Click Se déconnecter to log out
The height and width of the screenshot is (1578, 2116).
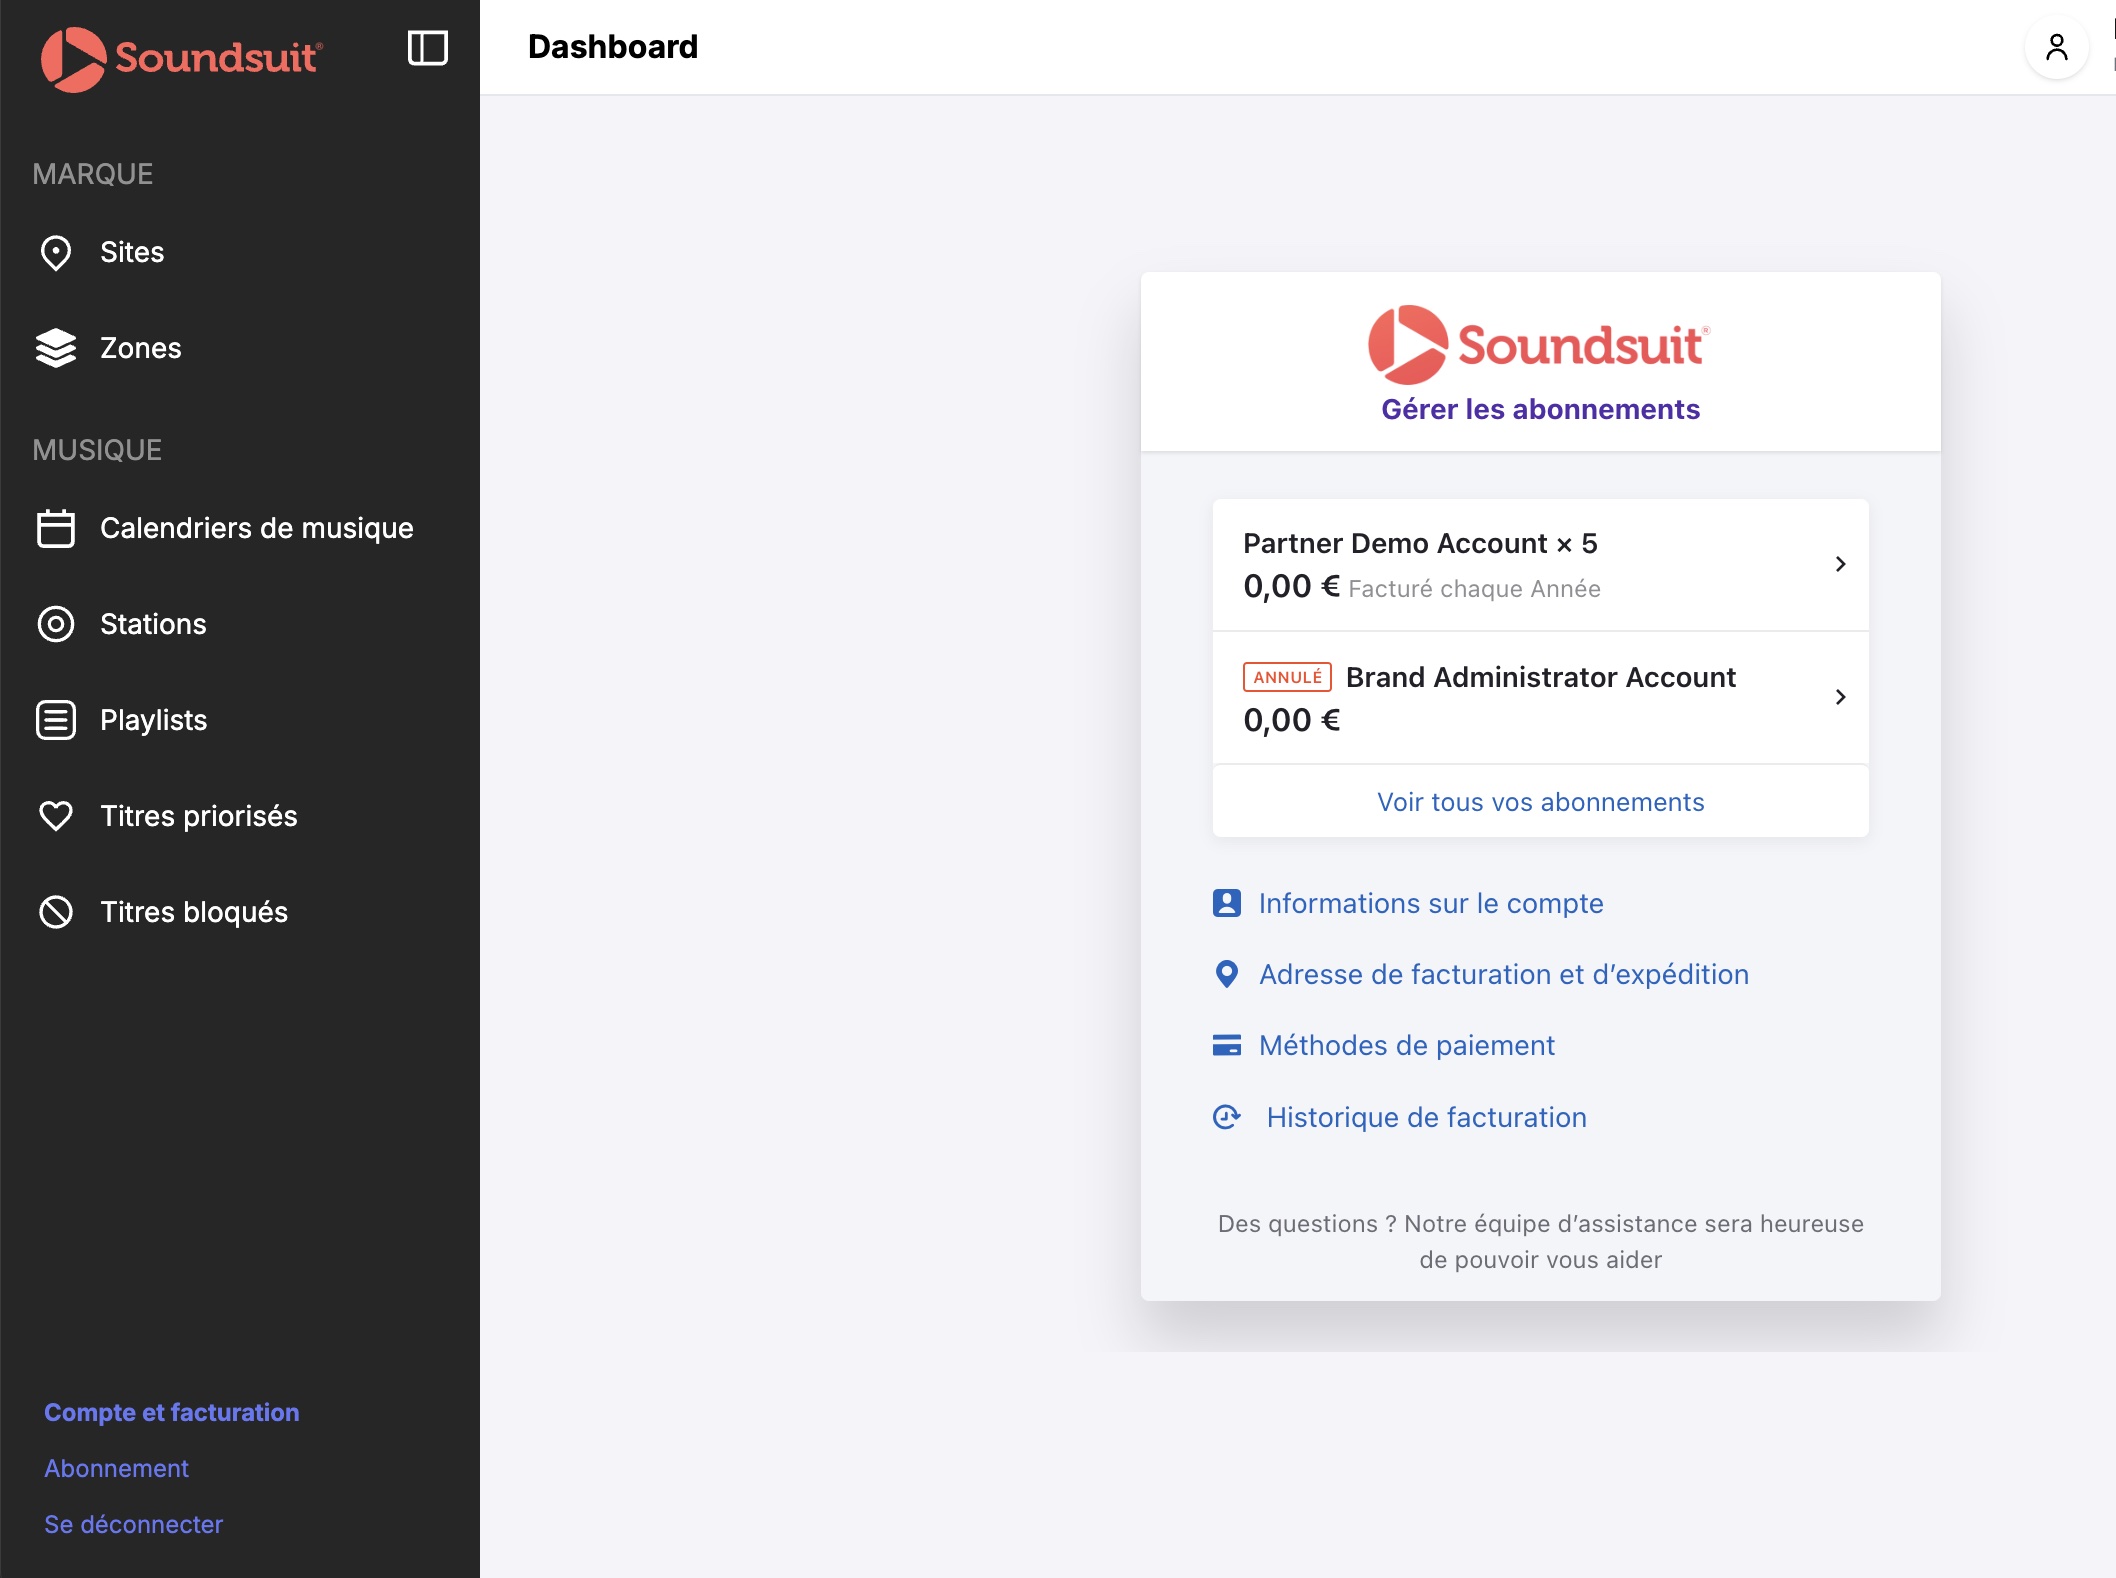tap(133, 1524)
